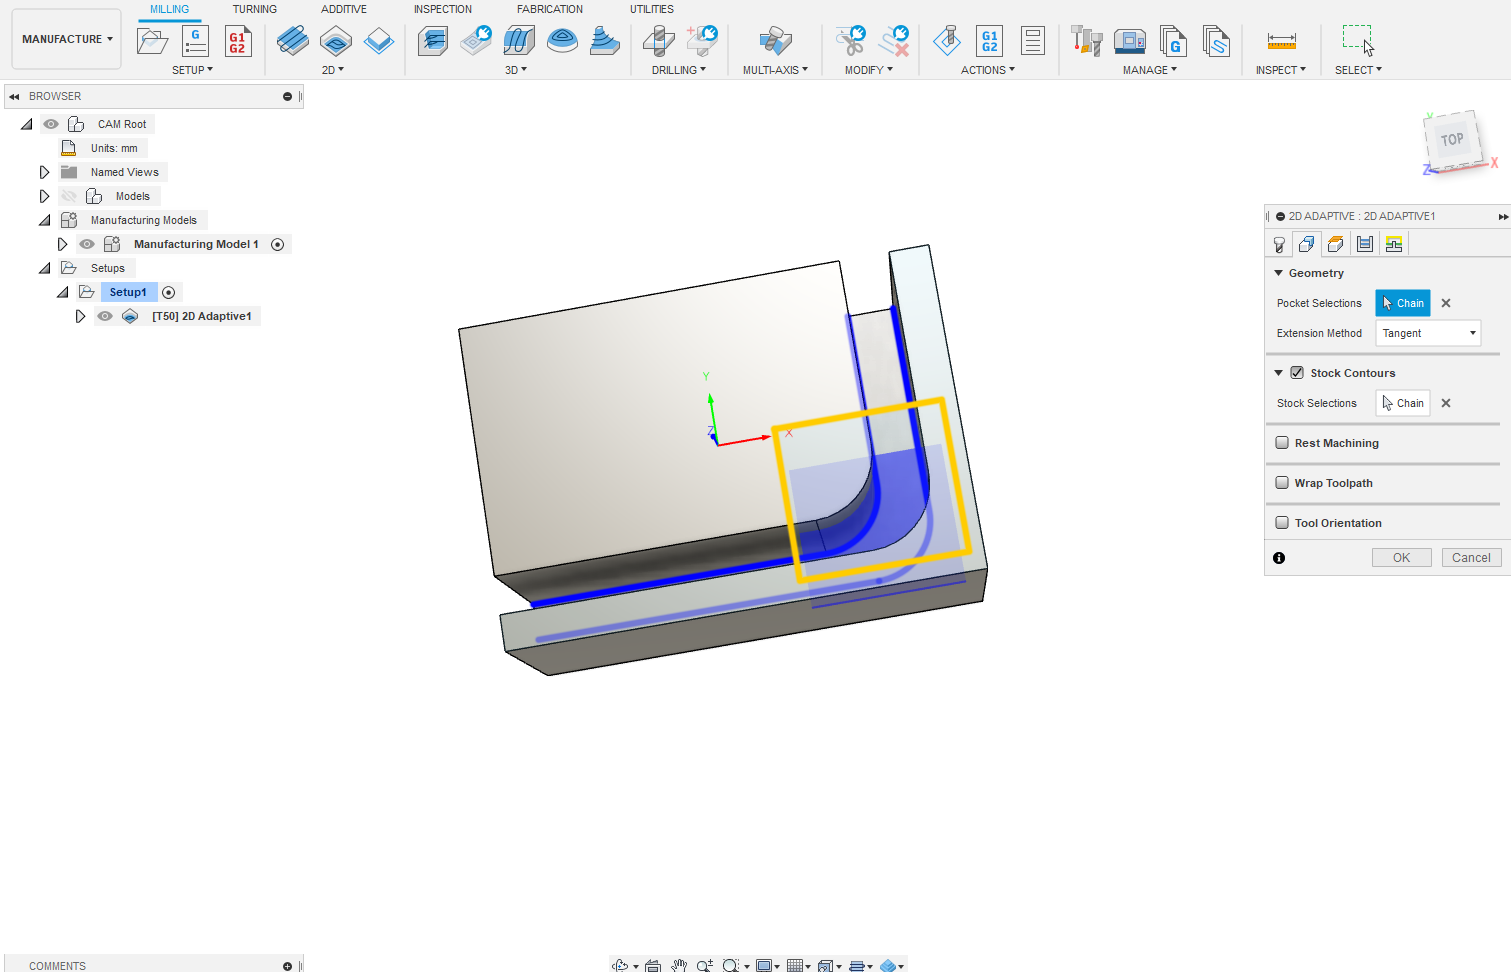Click the Setup Sheet icon in Actions
The height and width of the screenshot is (972, 1511).
(x=1032, y=41)
